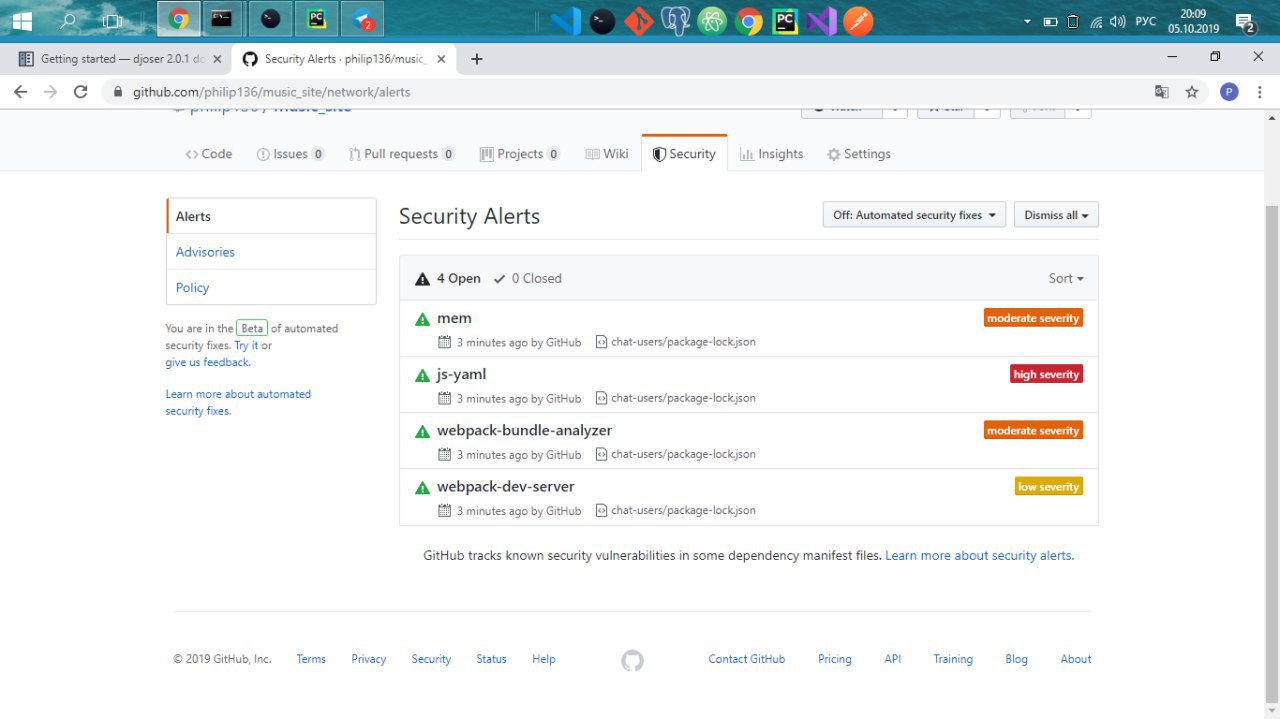1280x719 pixels.
Task: Select Advisories in the sidebar
Action: (271, 252)
